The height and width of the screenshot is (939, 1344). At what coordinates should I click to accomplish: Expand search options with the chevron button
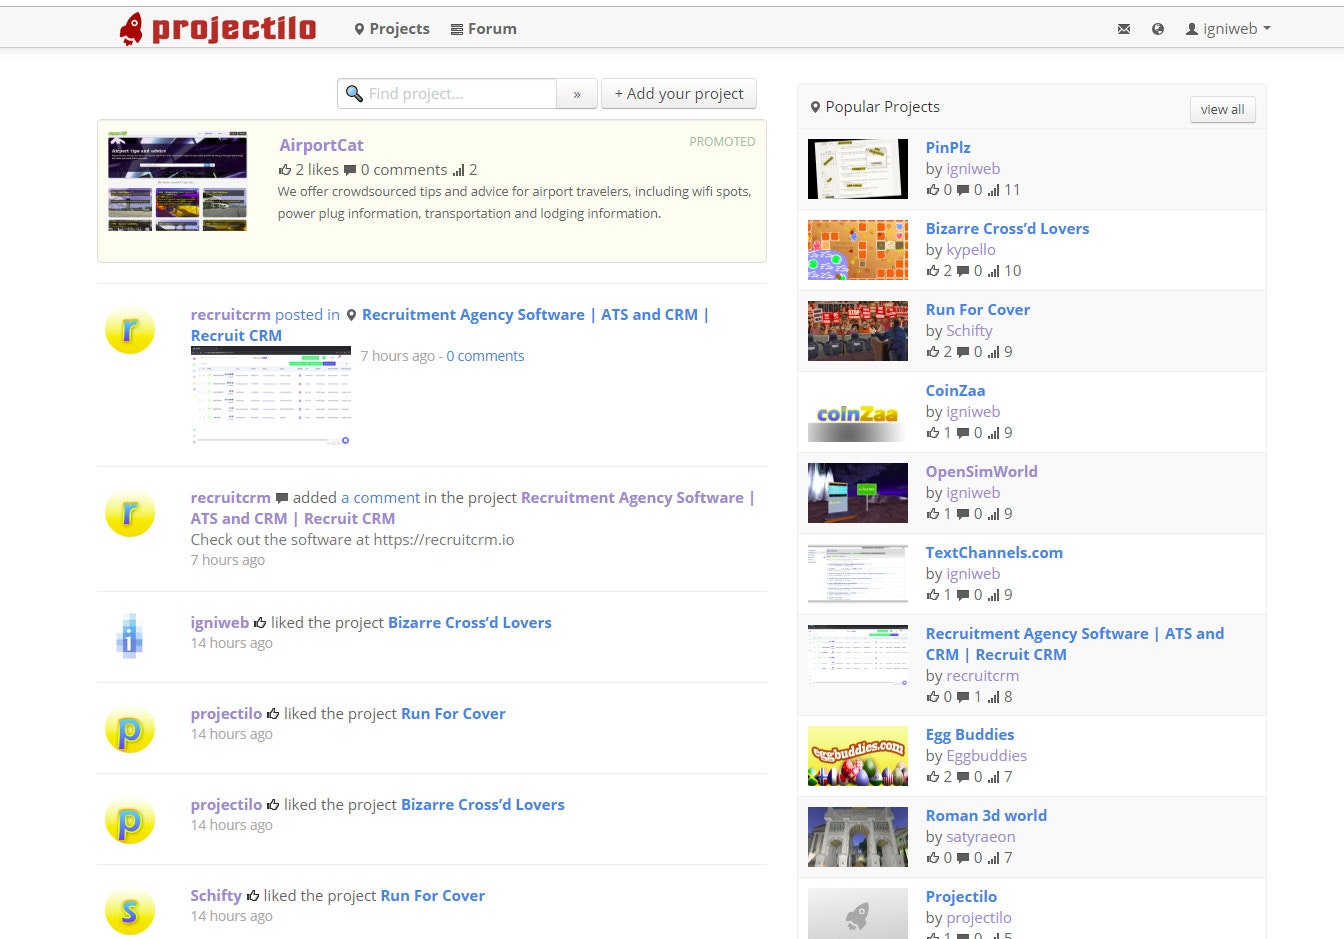(x=577, y=93)
